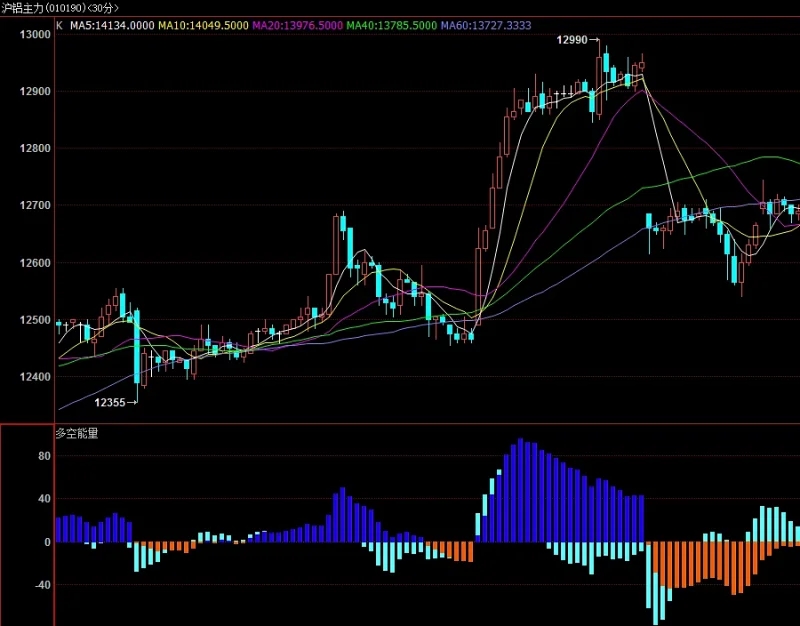The width and height of the screenshot is (800, 626).
Task: Select the green MA40 moving average label
Action: (x=391, y=26)
